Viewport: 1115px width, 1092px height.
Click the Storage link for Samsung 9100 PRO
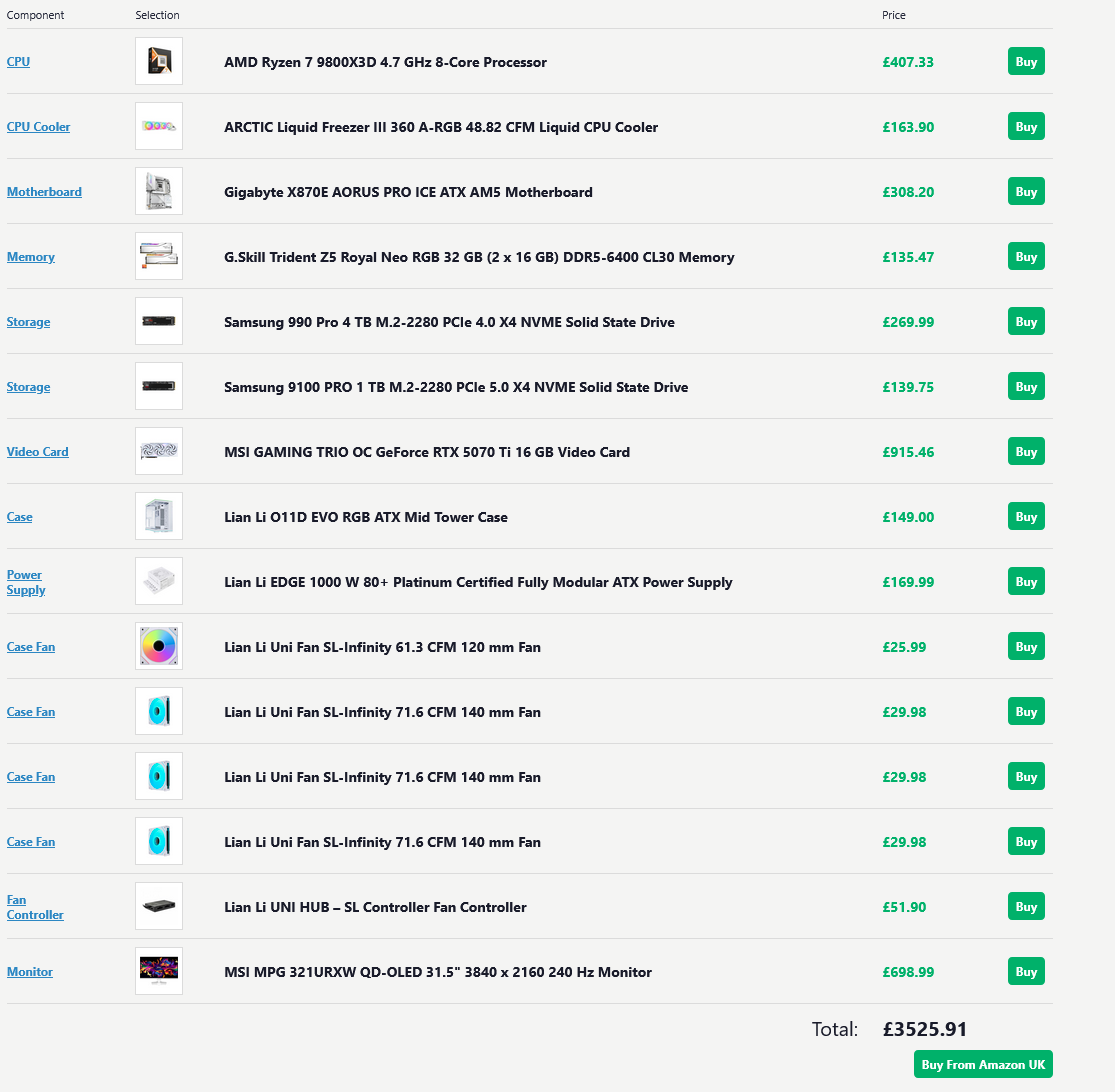pyautogui.click(x=28, y=387)
